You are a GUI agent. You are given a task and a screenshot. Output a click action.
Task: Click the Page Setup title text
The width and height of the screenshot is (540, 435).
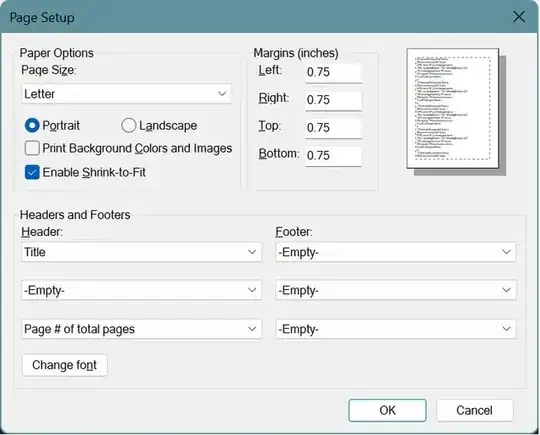pyautogui.click(x=42, y=18)
